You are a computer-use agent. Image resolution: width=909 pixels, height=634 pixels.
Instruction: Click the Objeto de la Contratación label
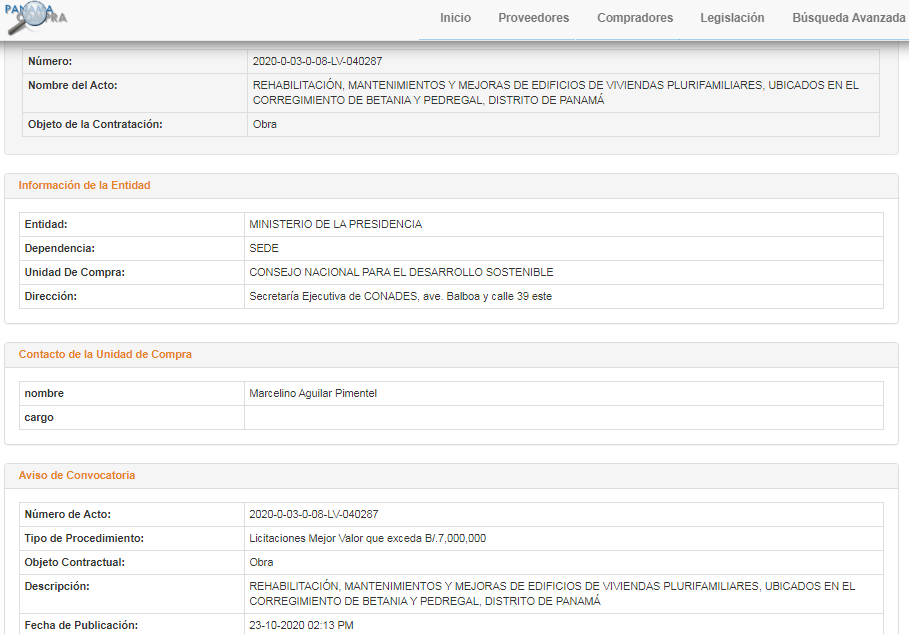tap(95, 125)
